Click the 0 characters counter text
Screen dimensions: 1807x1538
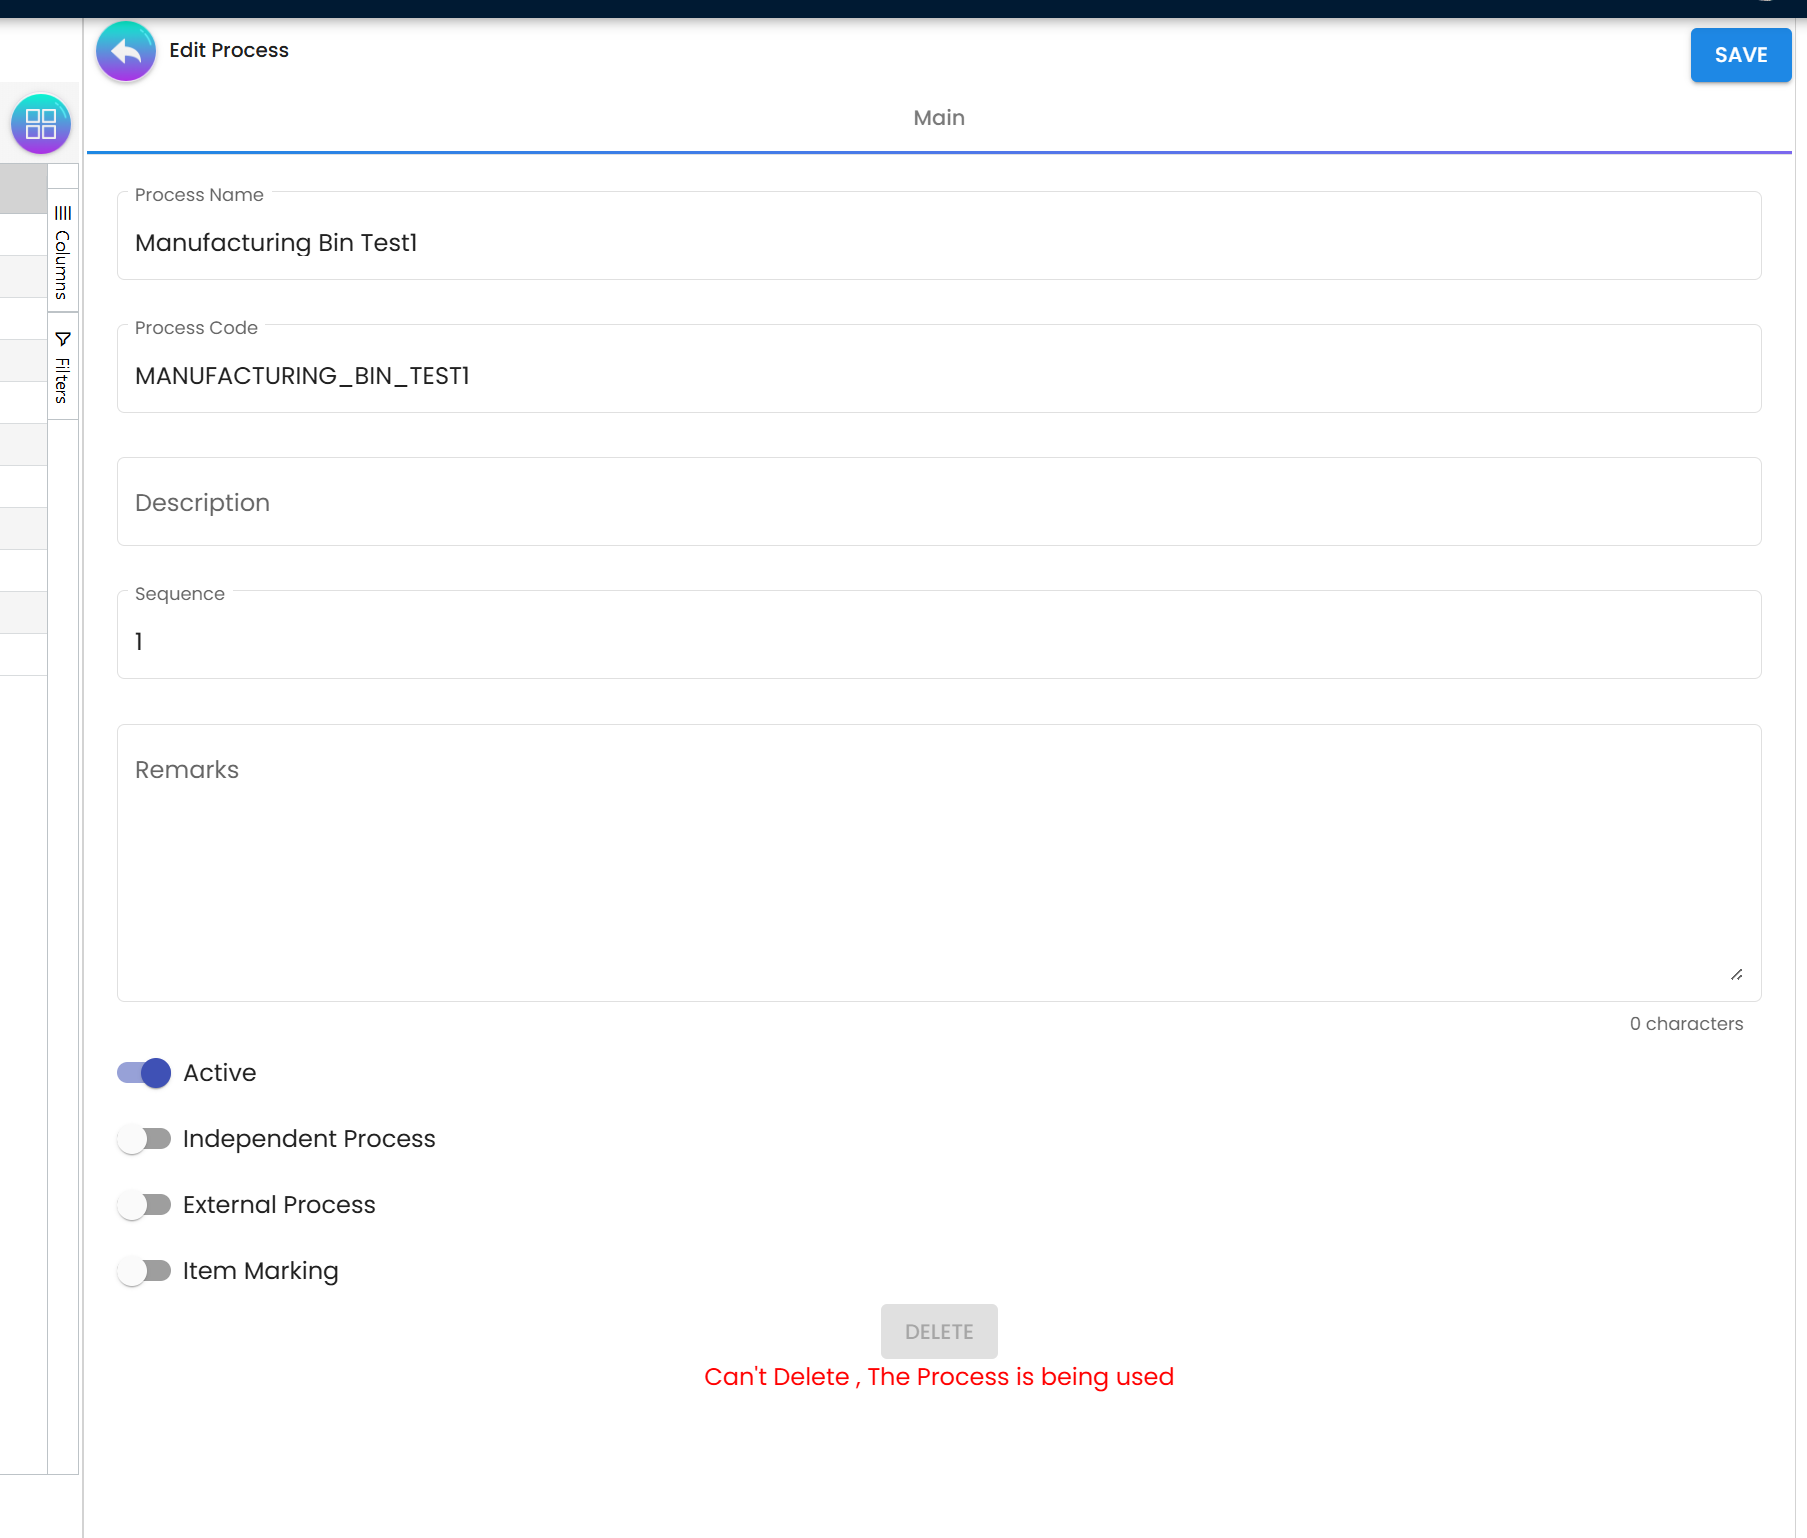[1685, 1024]
